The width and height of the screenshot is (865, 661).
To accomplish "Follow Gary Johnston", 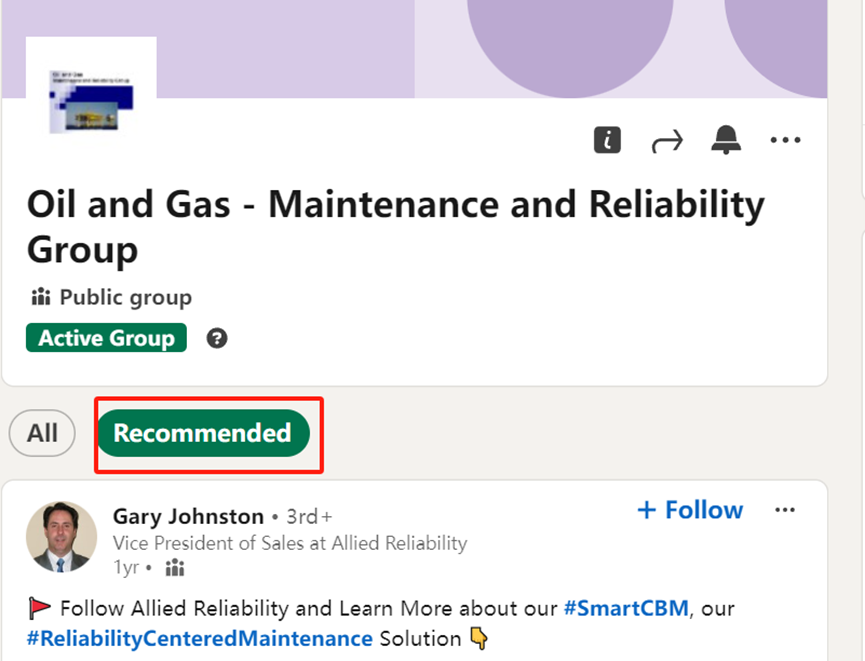I will (690, 510).
